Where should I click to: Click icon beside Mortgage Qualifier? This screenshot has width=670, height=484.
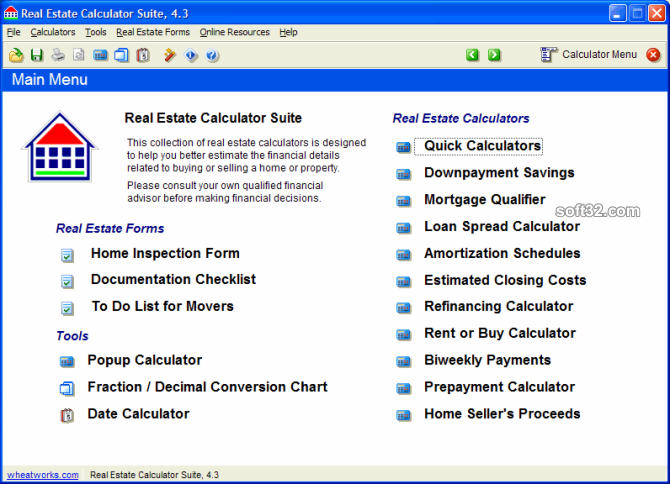pyautogui.click(x=403, y=201)
